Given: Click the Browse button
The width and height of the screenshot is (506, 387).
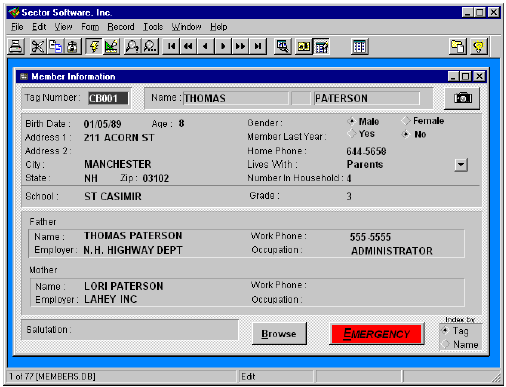Looking at the screenshot, I should [x=279, y=333].
